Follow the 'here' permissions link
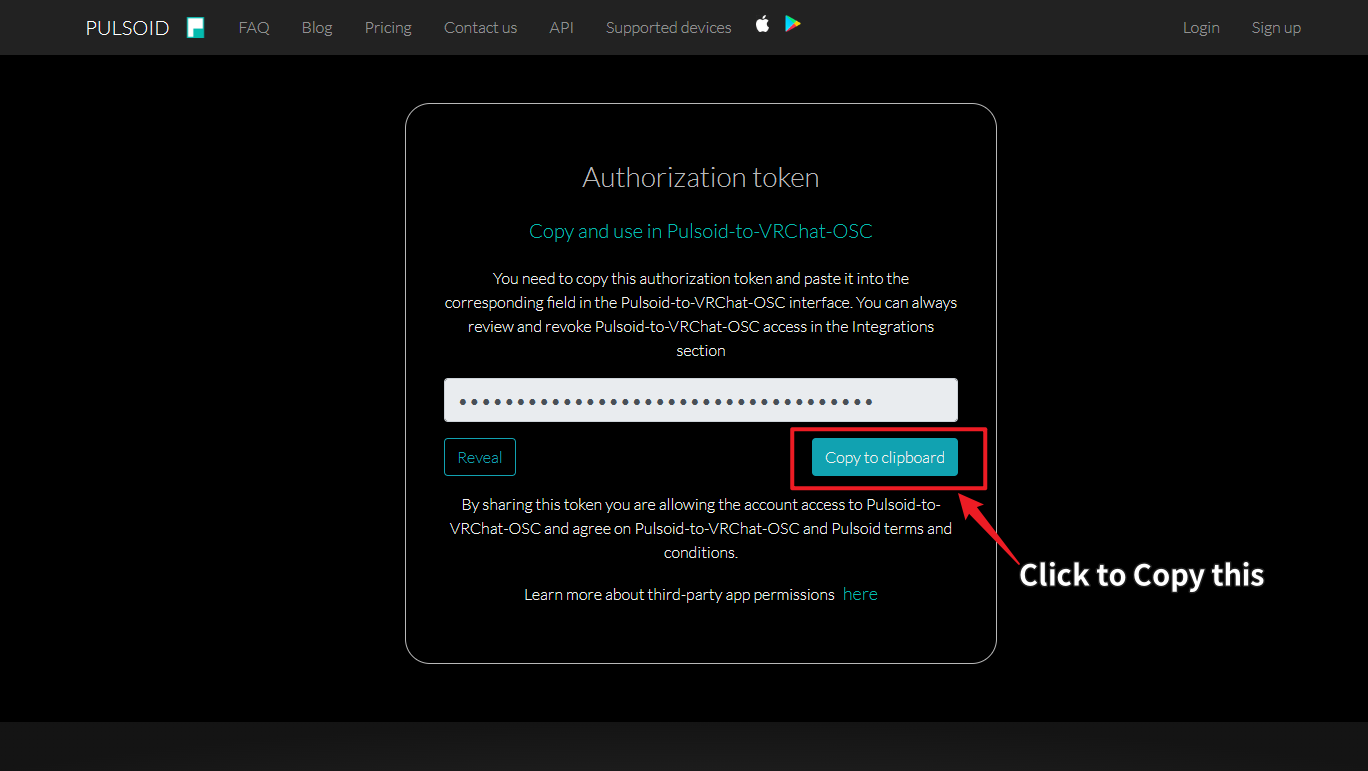The image size is (1368, 771). (860, 594)
